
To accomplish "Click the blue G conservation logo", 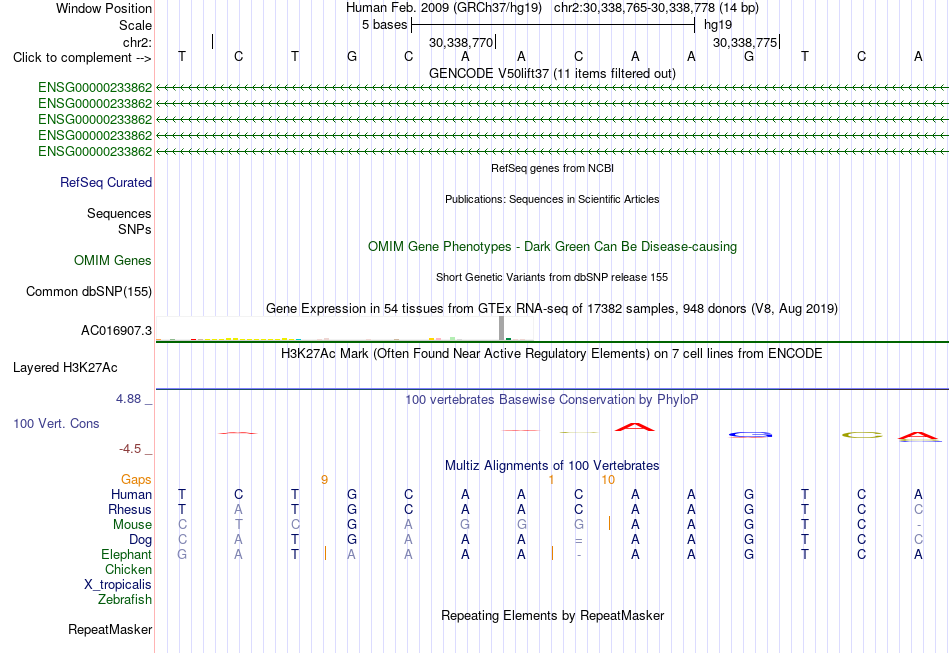I will pos(750,434).
